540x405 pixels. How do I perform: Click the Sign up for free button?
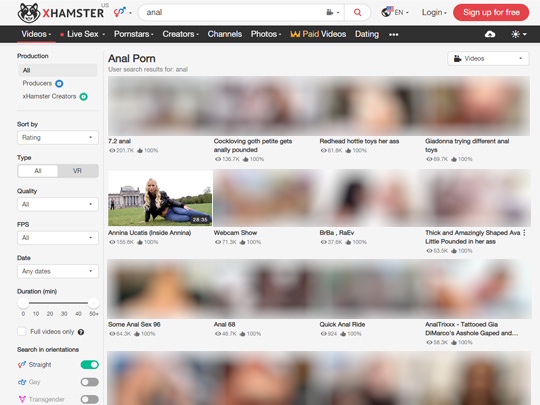491,12
